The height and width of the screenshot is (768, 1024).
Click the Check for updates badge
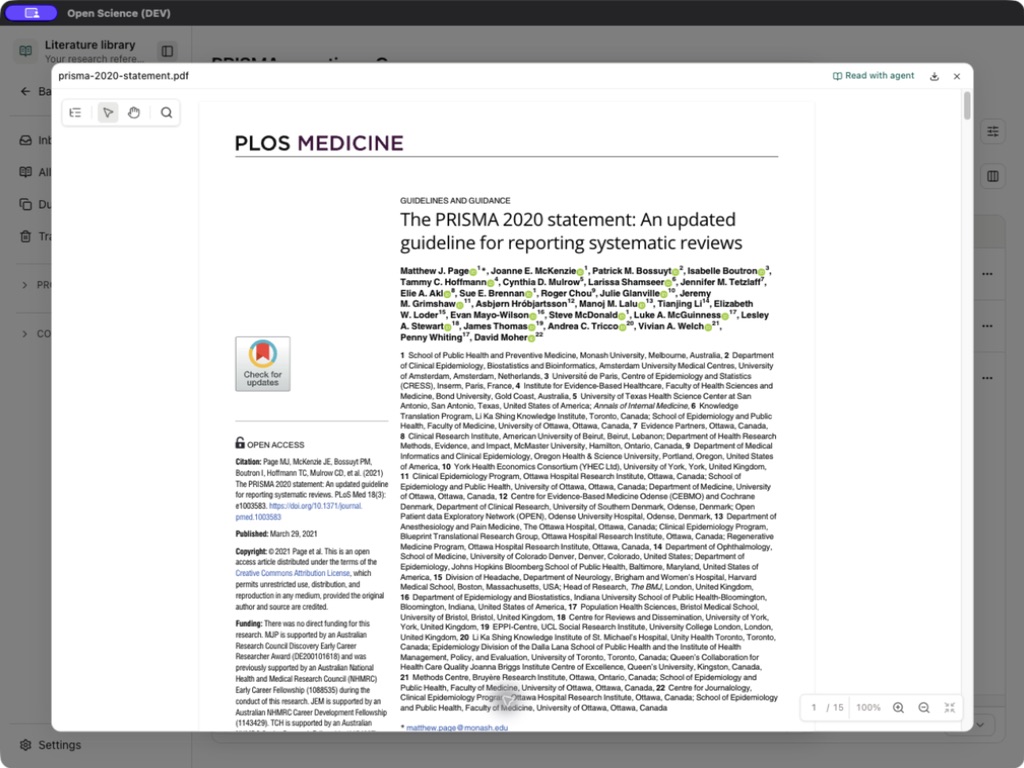(263, 364)
